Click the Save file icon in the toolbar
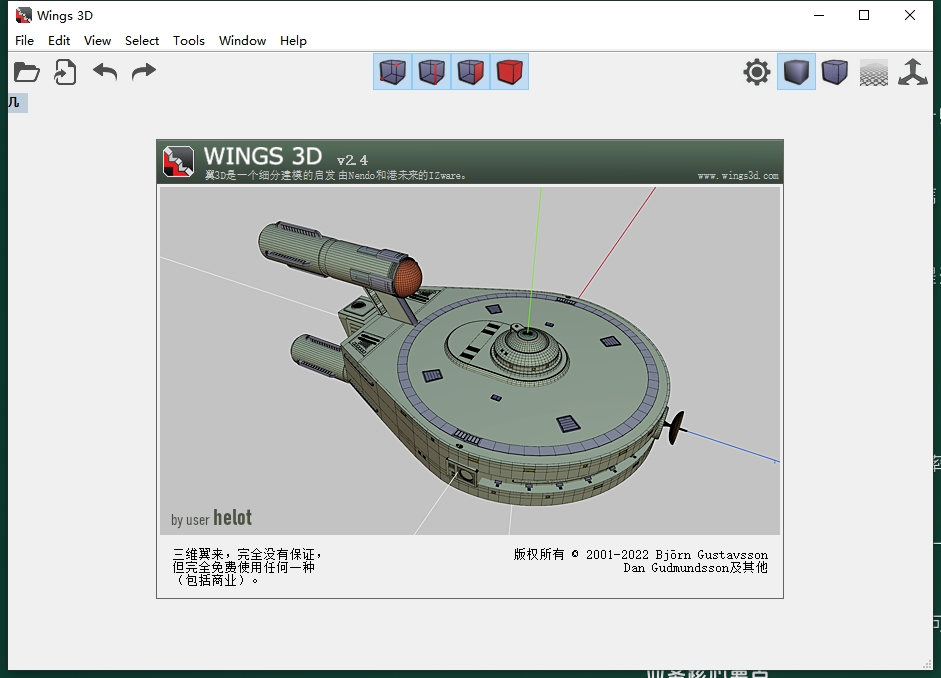The height and width of the screenshot is (678, 941). (65, 72)
